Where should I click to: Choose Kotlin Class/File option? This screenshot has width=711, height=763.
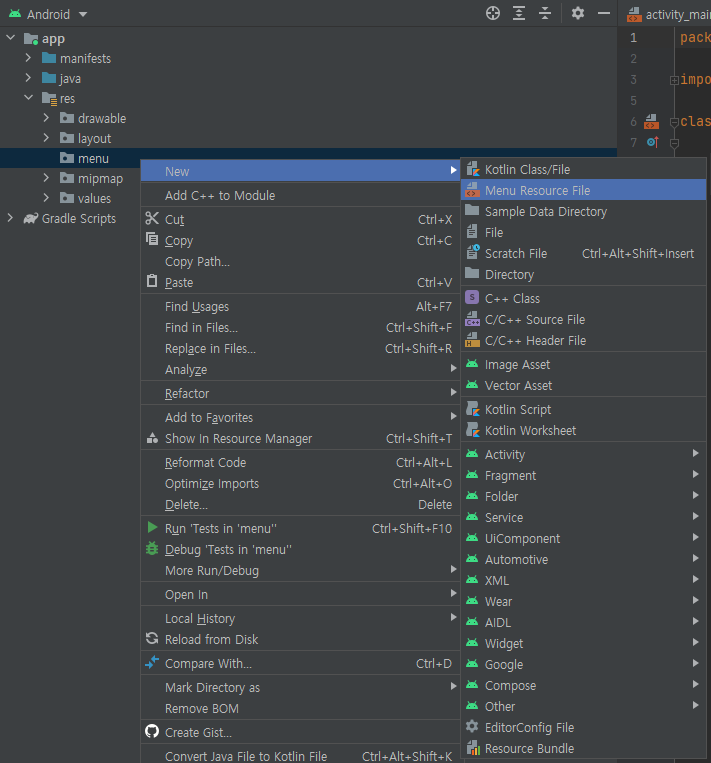click(583, 169)
